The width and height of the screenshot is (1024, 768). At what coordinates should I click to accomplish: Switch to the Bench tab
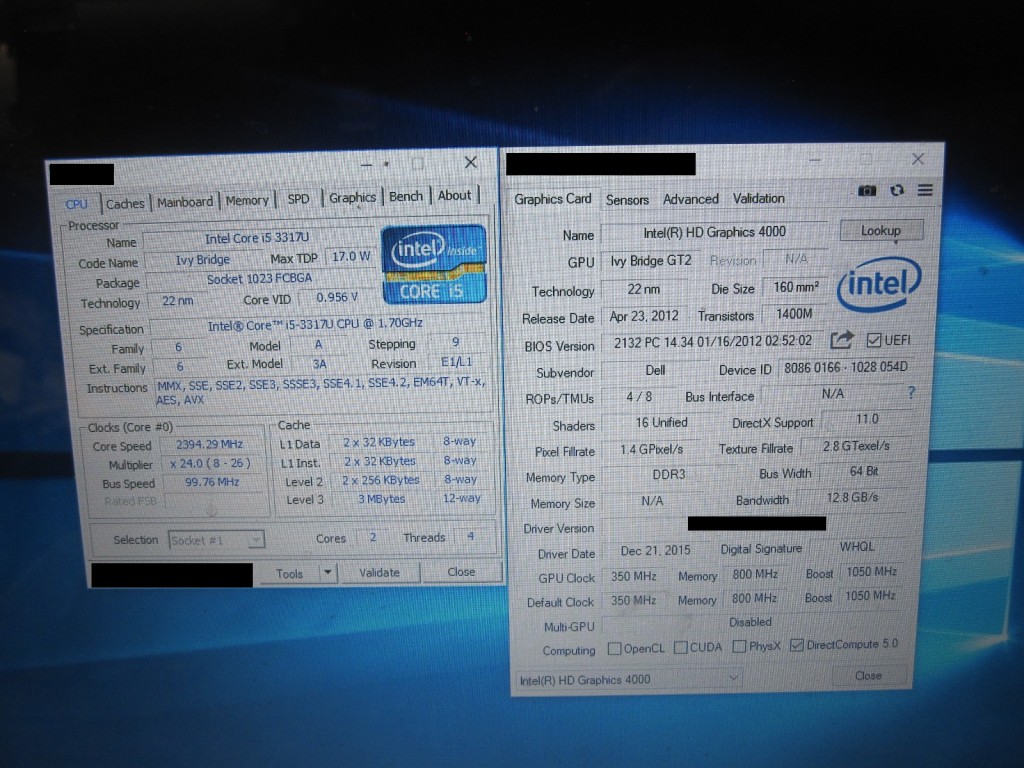[x=406, y=196]
